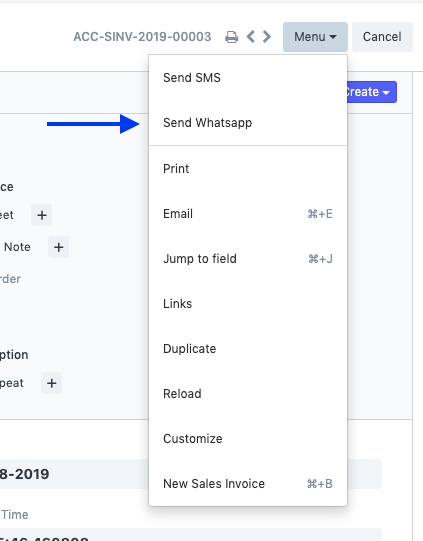The height and width of the screenshot is (541, 423).
Task: Select Print in the dropdown menu
Action: 248,169
